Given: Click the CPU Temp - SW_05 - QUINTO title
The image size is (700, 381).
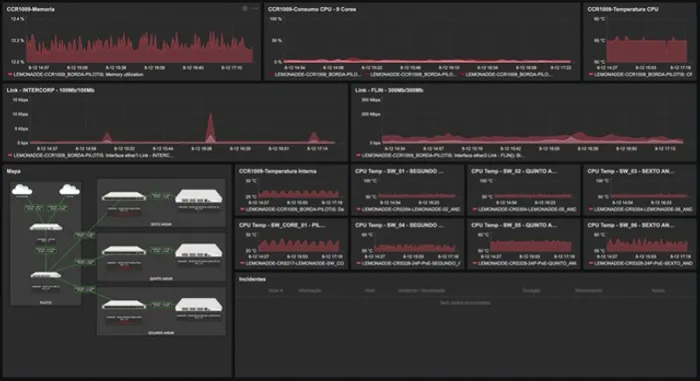Looking at the screenshot, I should (514, 225).
